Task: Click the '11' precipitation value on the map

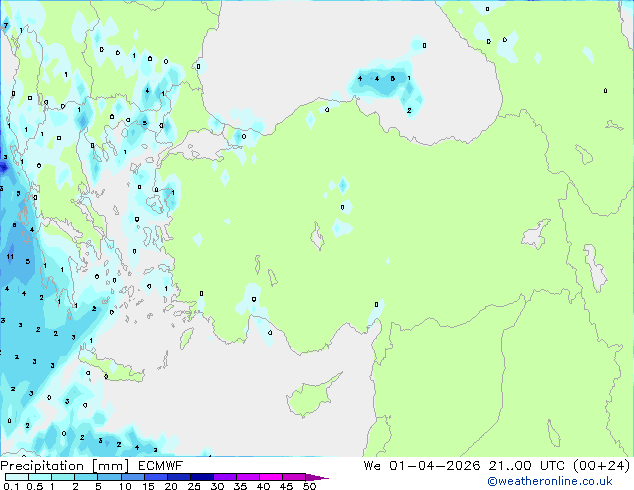Action: [x=10, y=256]
